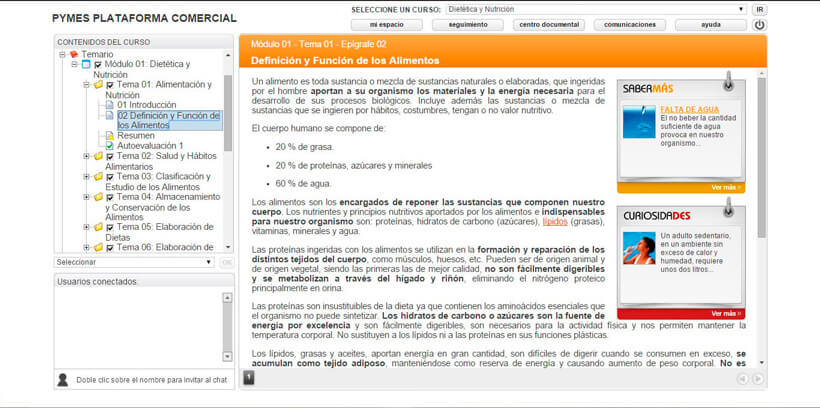Click the main content scroll down arrow

(761, 362)
